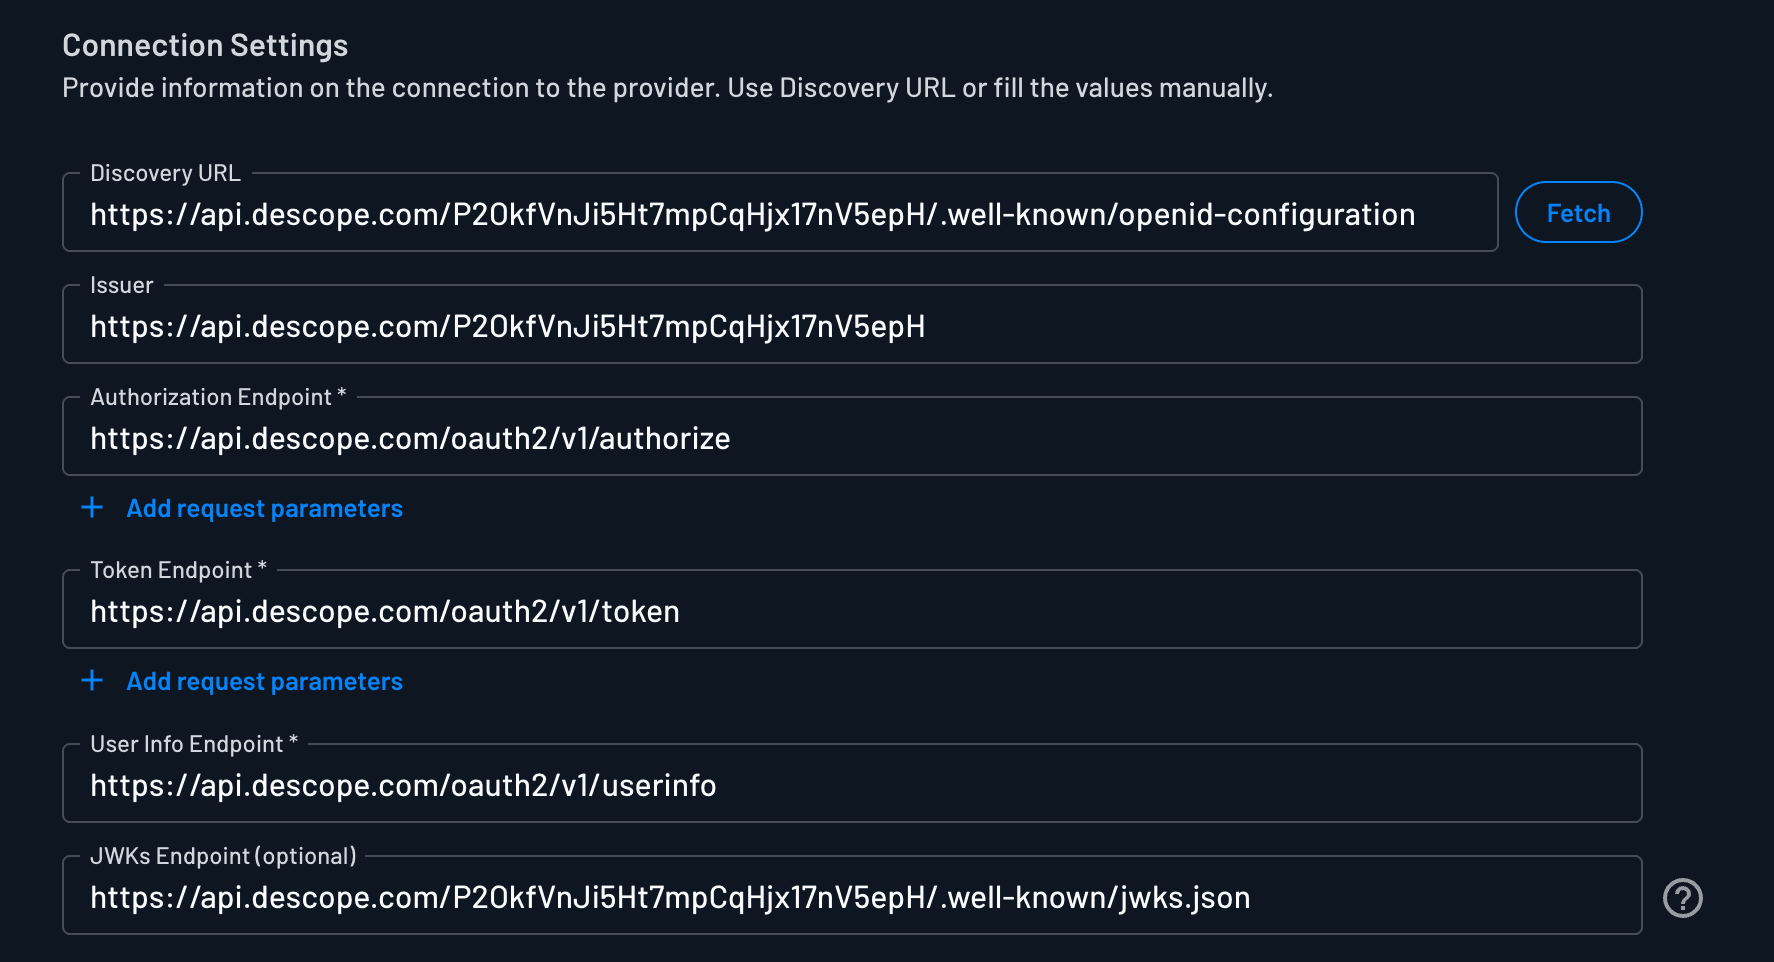The image size is (1774, 962).
Task: Click the userinfo endpoint URL text
Action: pos(403,785)
